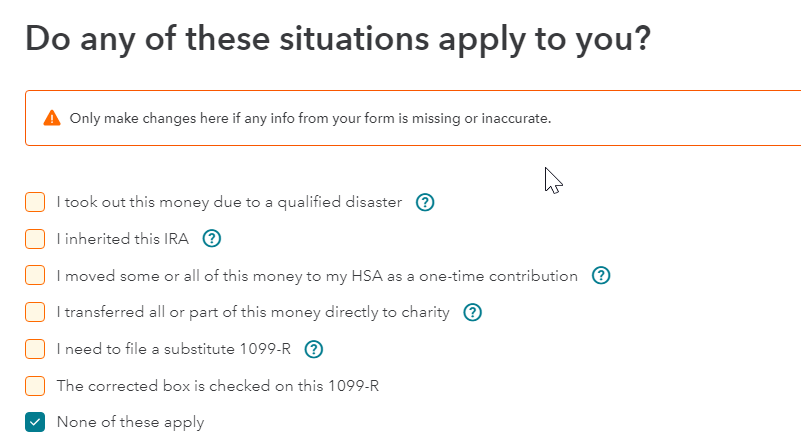
Task: Enable the HSA one-time contribution checkbox
Action: point(35,275)
